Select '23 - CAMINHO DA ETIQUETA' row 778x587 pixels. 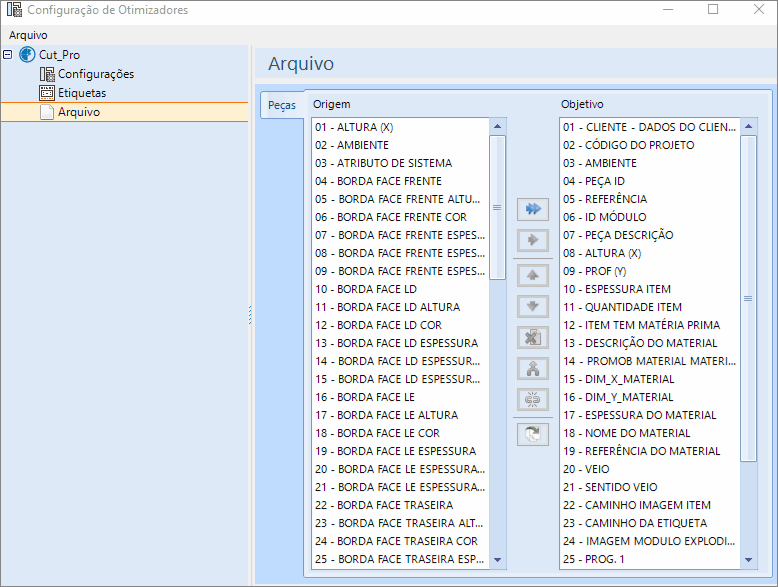pos(650,523)
